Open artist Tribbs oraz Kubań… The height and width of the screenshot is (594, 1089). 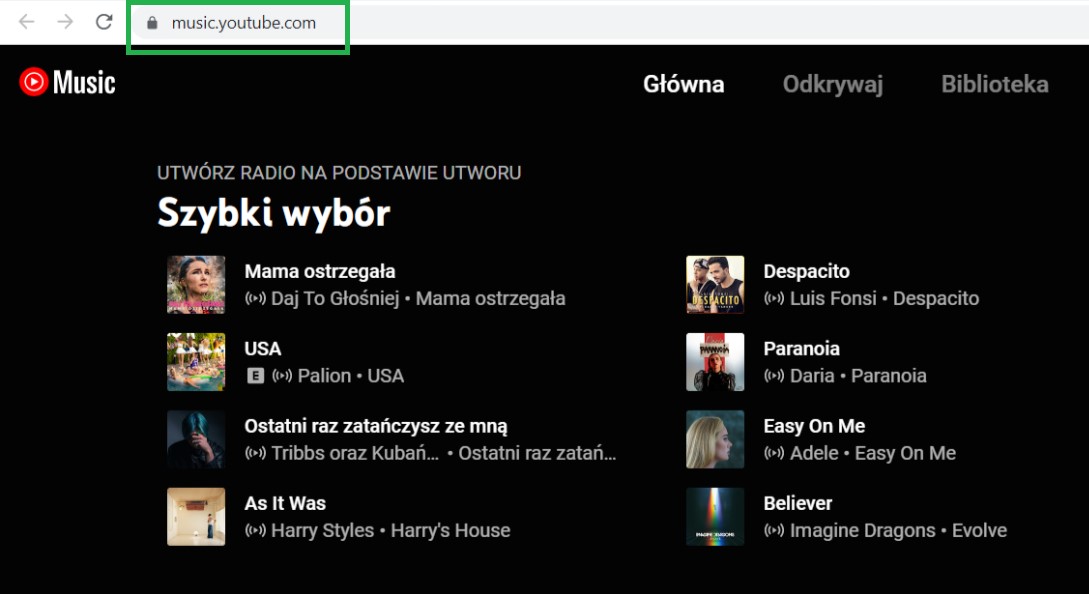355,453
